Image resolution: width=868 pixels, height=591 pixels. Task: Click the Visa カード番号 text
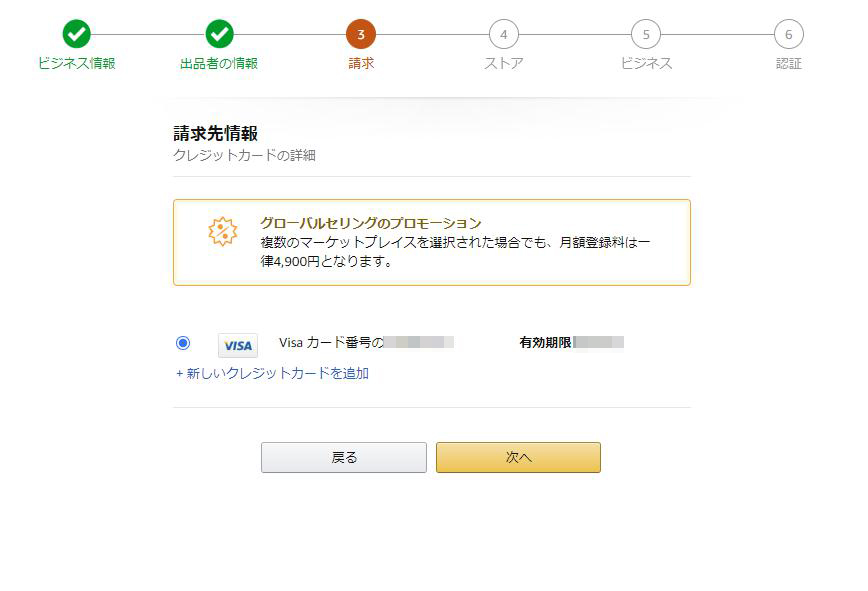pos(331,343)
